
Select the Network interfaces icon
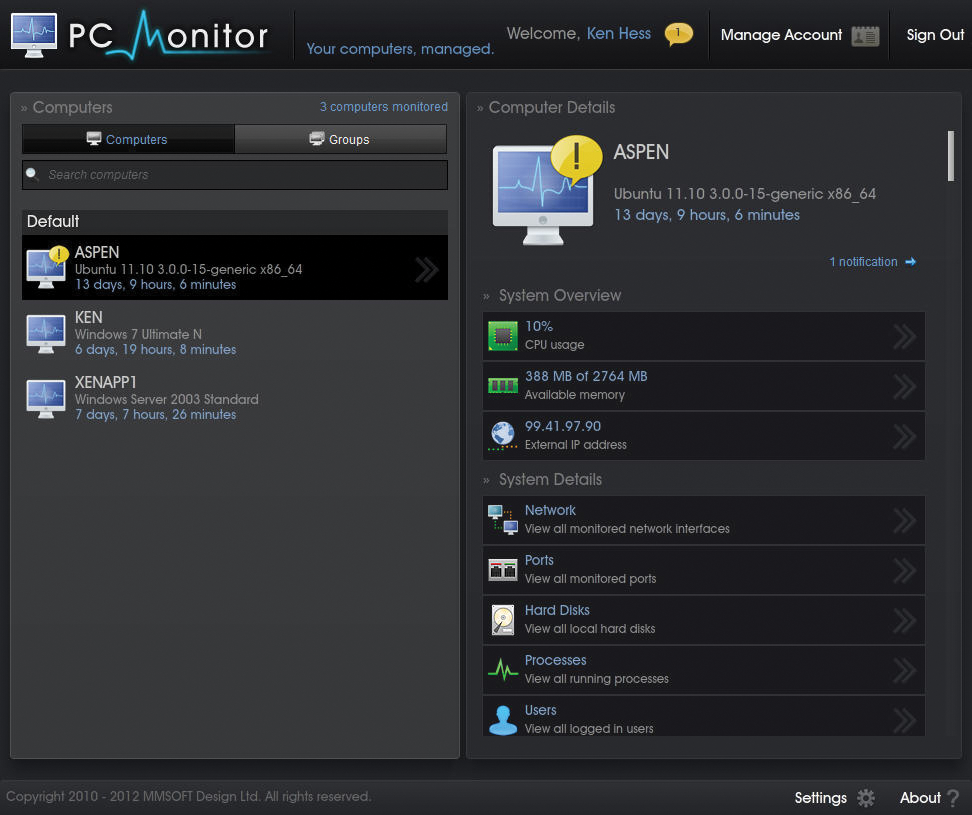(x=502, y=520)
